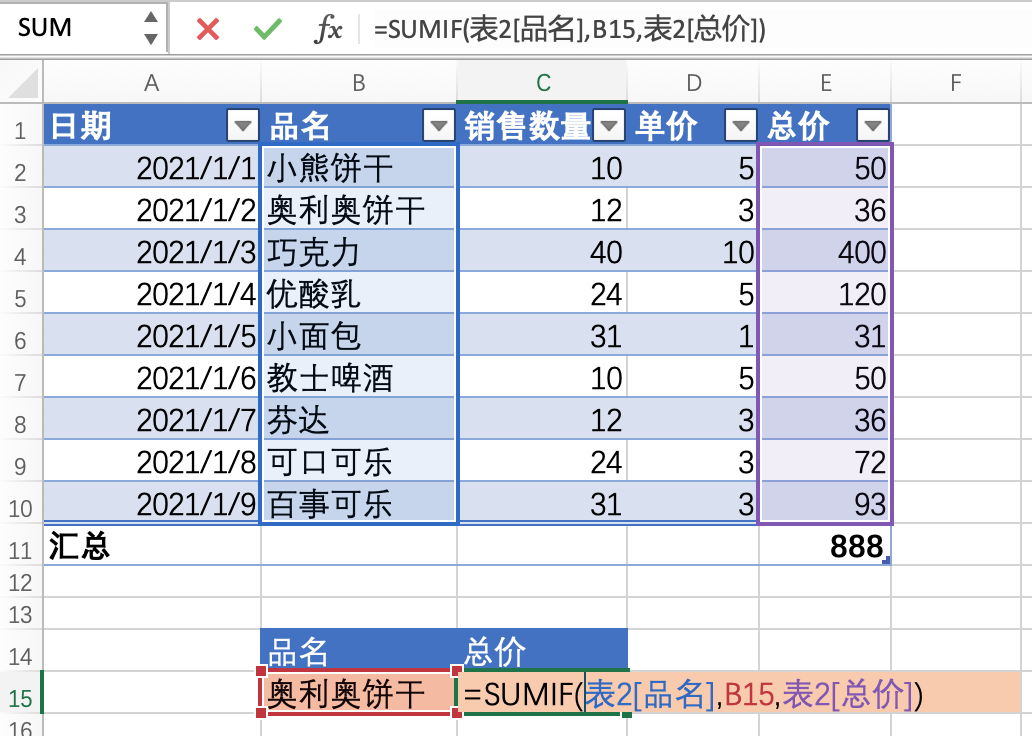Select the 汇总 cell in row 11
This screenshot has width=1032, height=736.
coord(151,546)
